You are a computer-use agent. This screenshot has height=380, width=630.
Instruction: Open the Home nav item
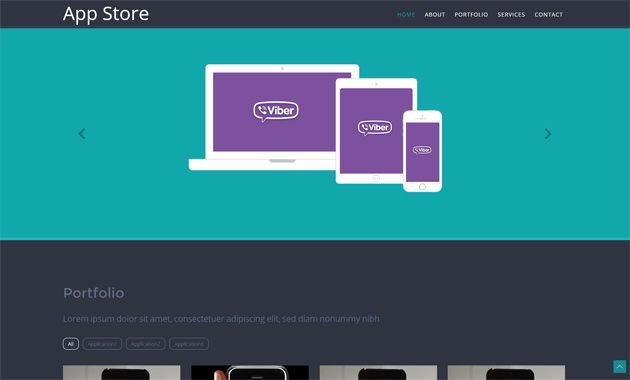[x=406, y=14]
